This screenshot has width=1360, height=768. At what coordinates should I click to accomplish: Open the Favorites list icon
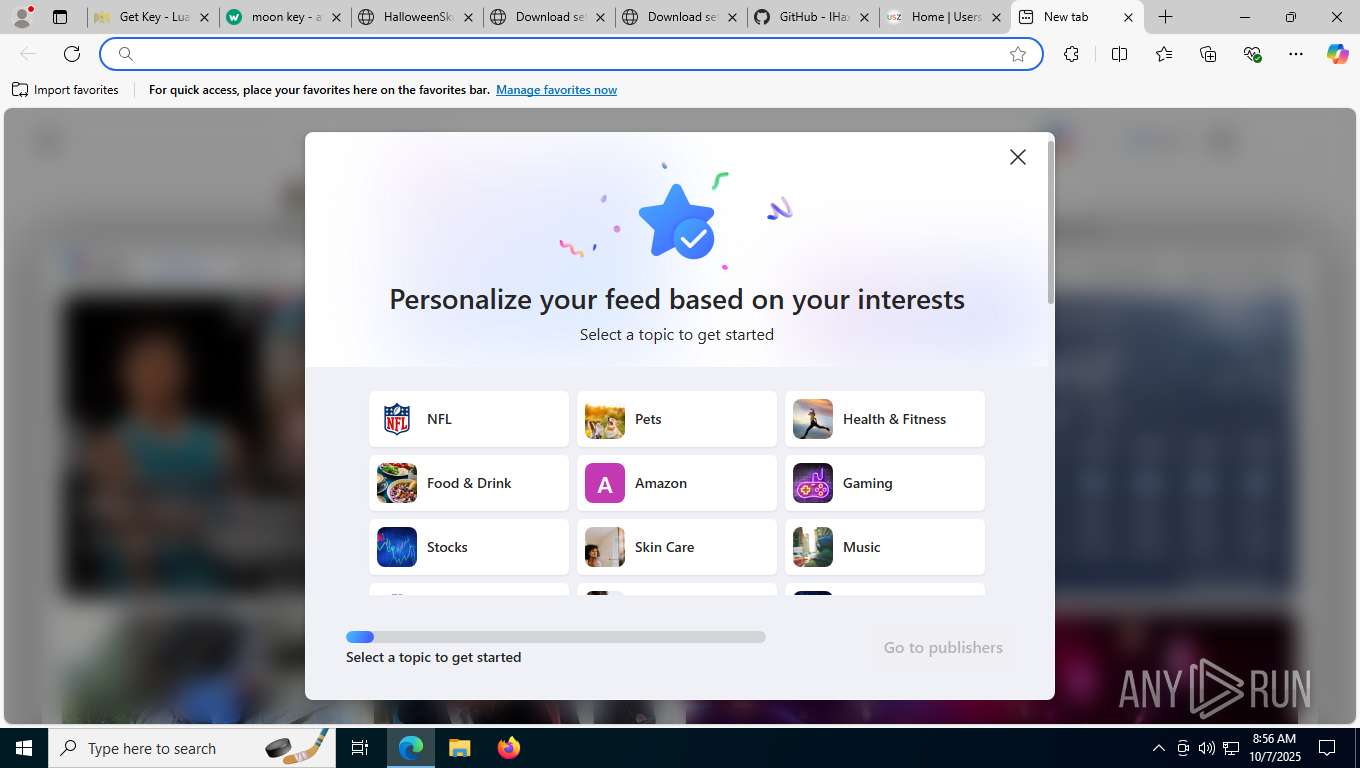tap(1164, 54)
